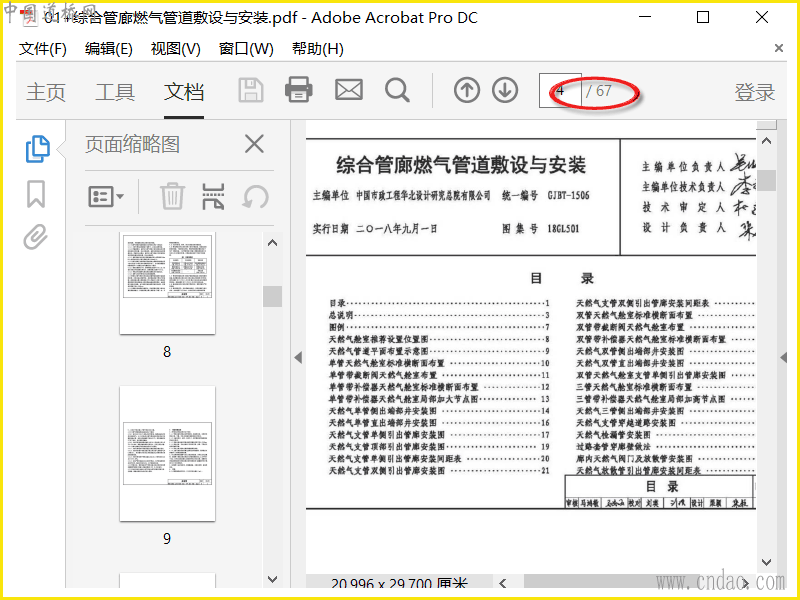The image size is (800, 600).
Task: Go to the previous page with the up arrow
Action: [466, 90]
